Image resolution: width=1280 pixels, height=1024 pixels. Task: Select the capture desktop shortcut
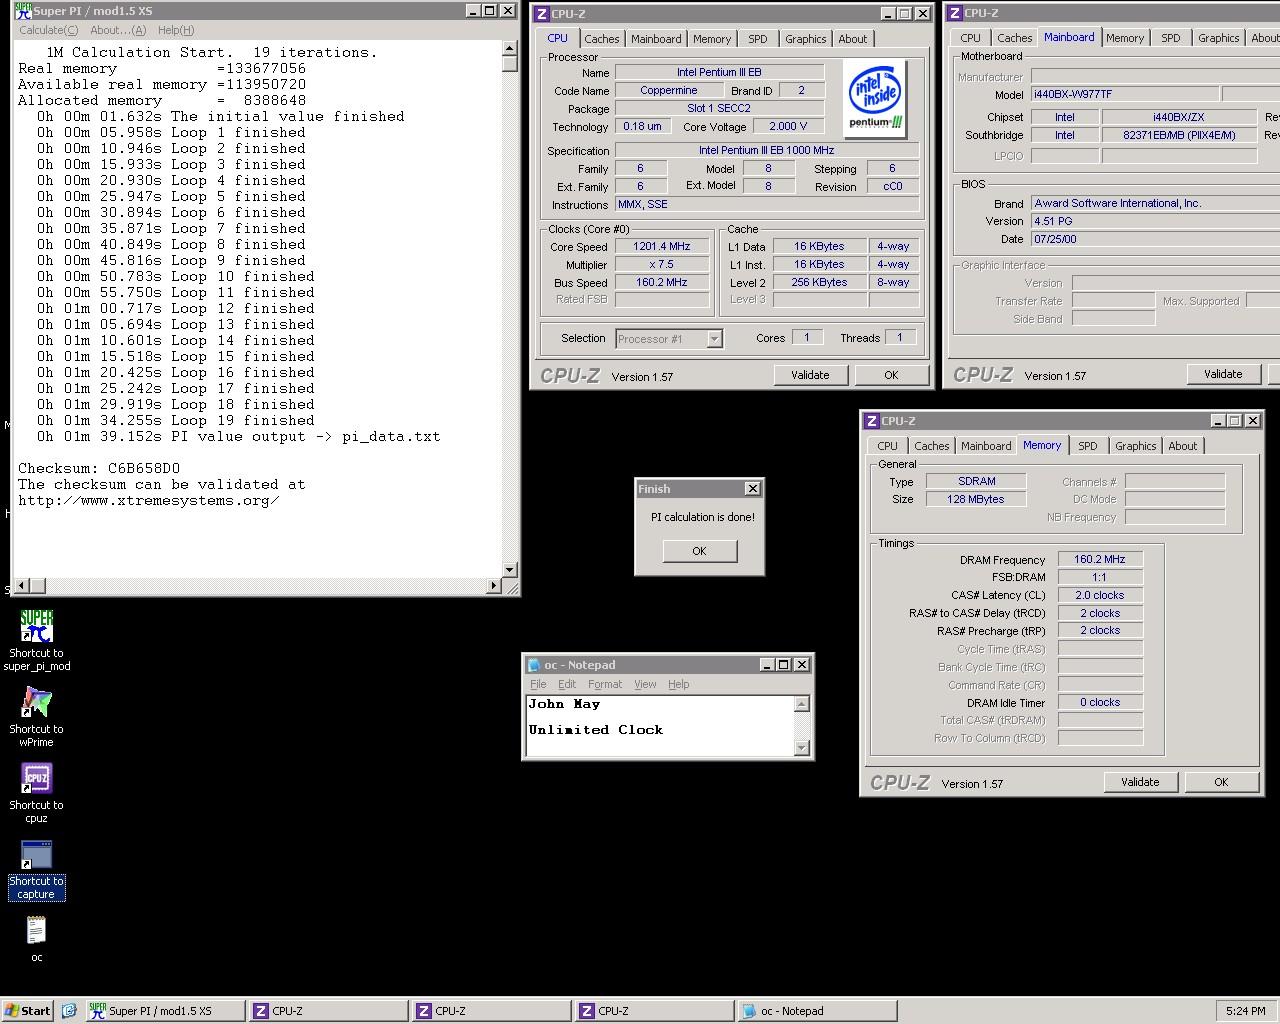pyautogui.click(x=37, y=869)
